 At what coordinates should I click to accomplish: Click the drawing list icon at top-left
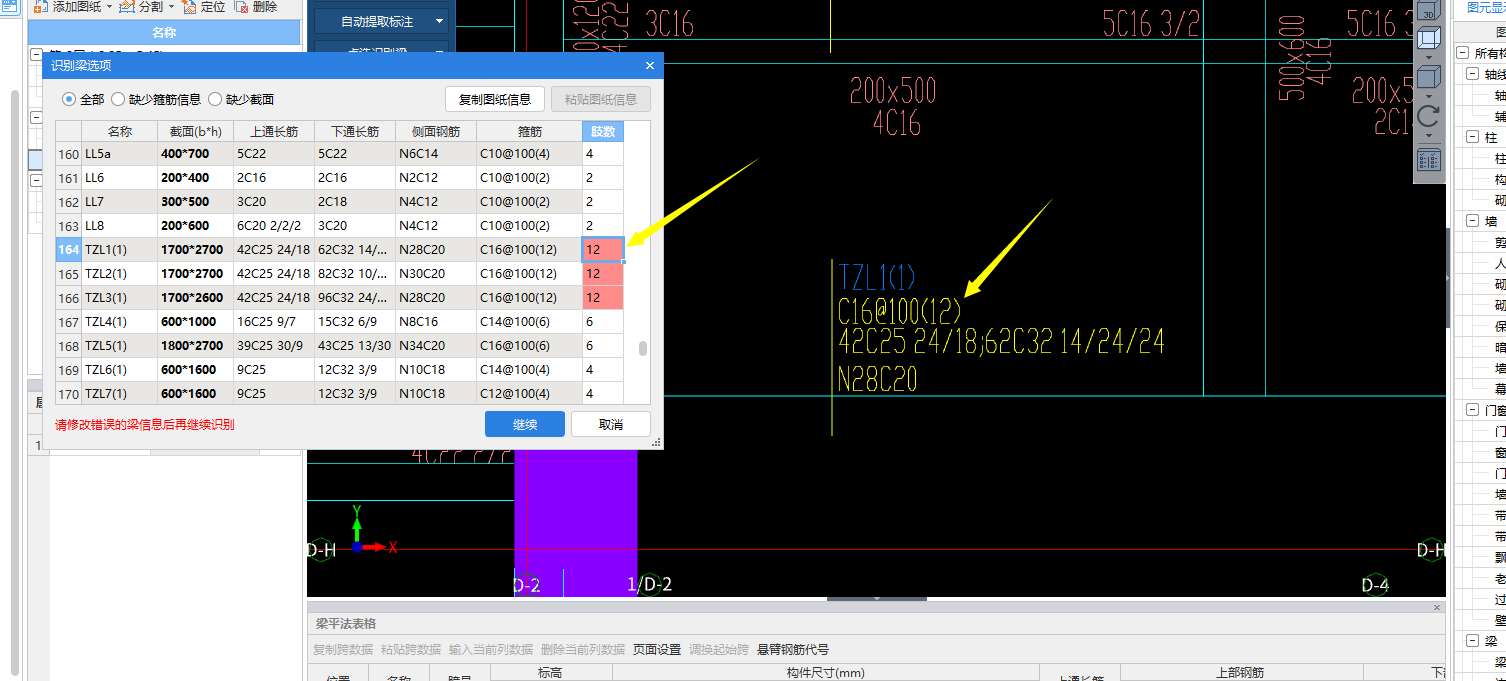pos(8,6)
